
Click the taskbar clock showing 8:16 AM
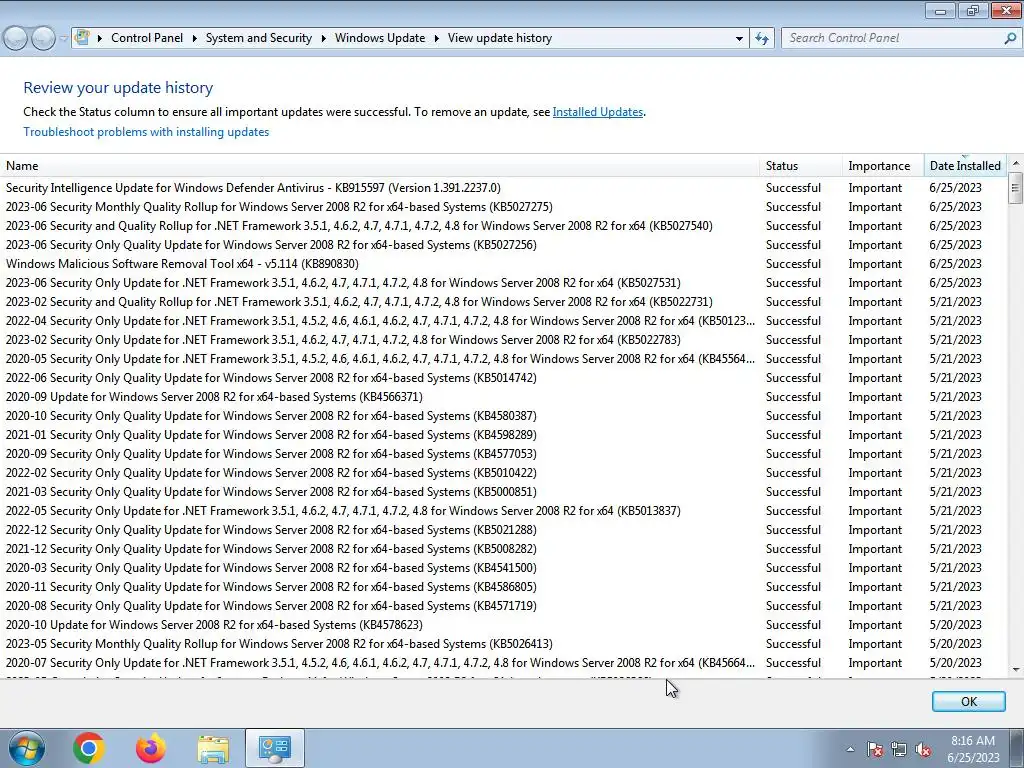(973, 749)
